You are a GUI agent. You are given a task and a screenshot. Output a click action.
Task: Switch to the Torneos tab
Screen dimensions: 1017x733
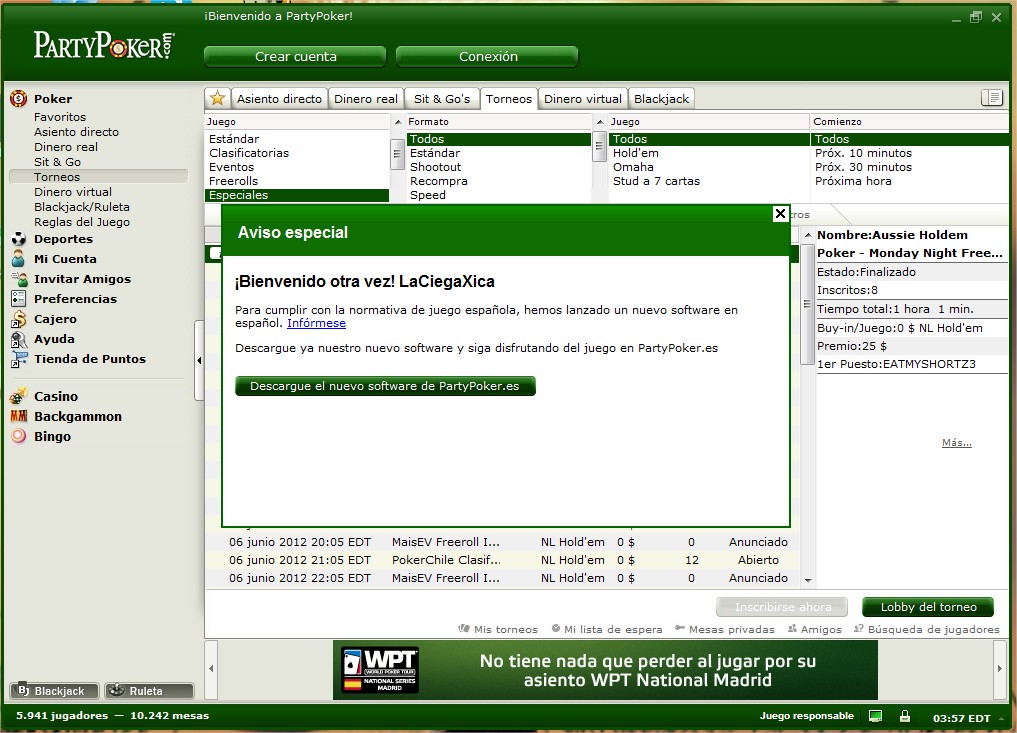coord(508,99)
